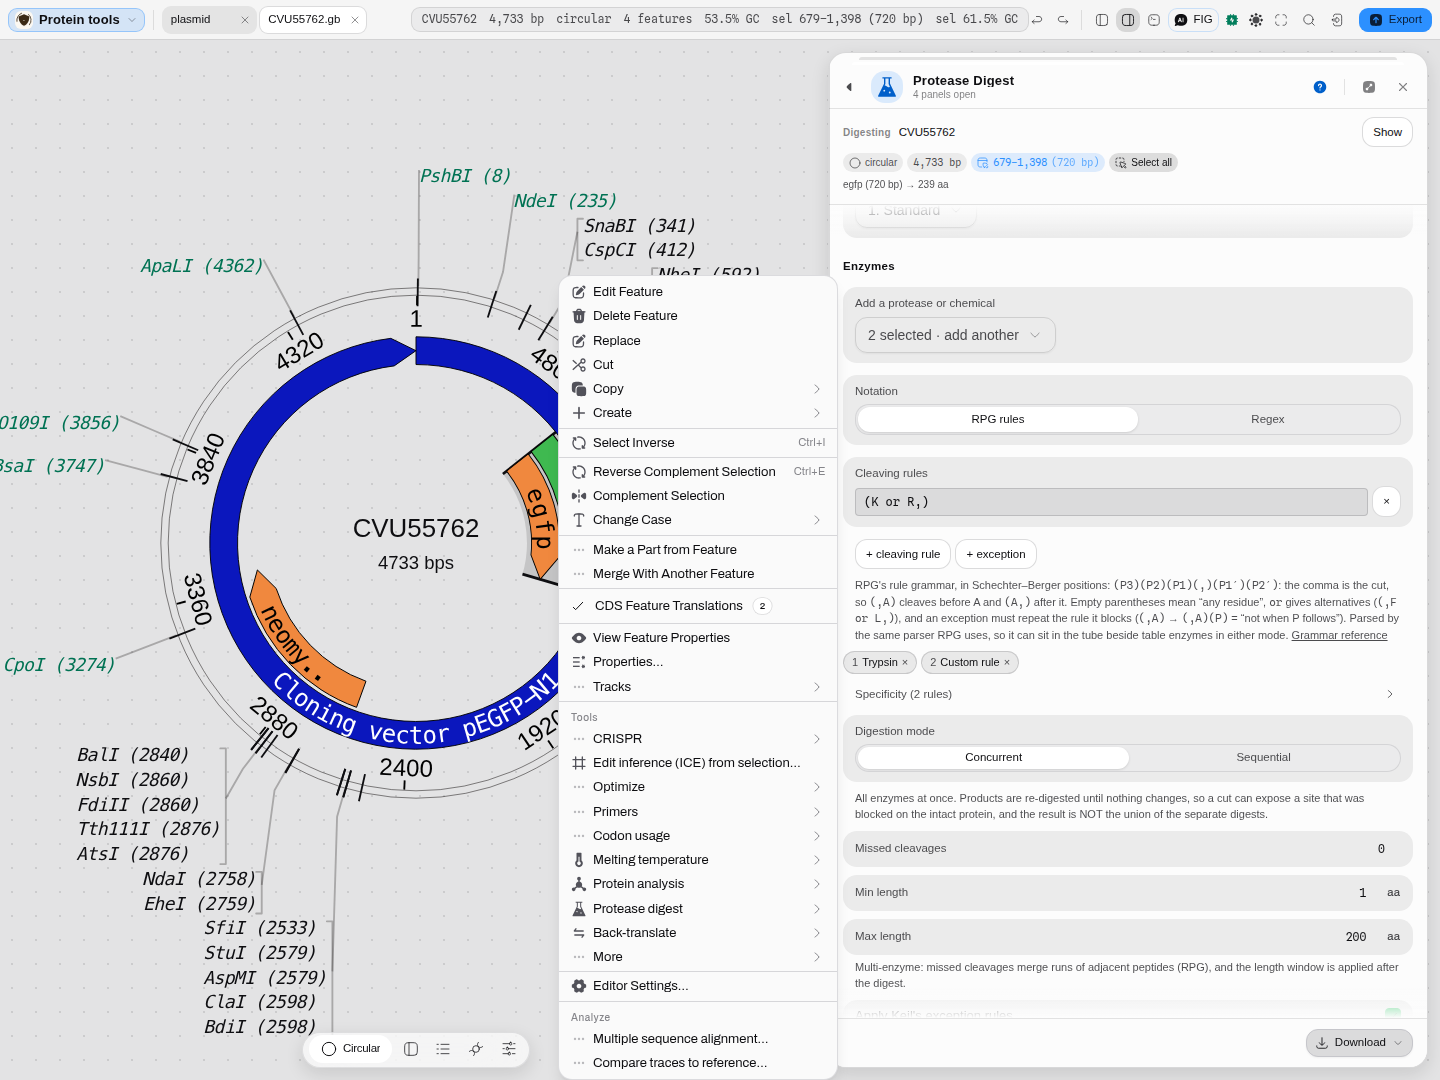Select Regex notation
The width and height of the screenshot is (1440, 1080).
pos(1268,419)
